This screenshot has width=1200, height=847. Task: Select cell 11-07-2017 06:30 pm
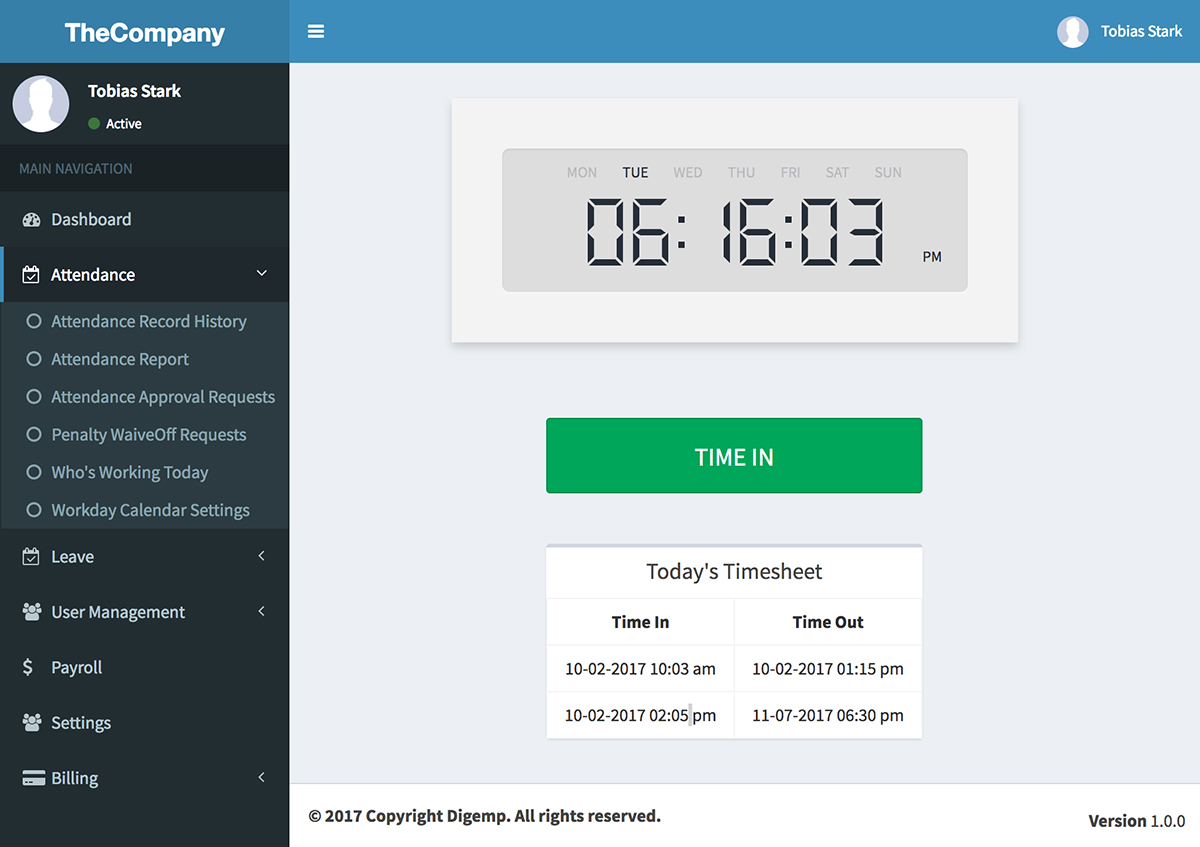(828, 715)
